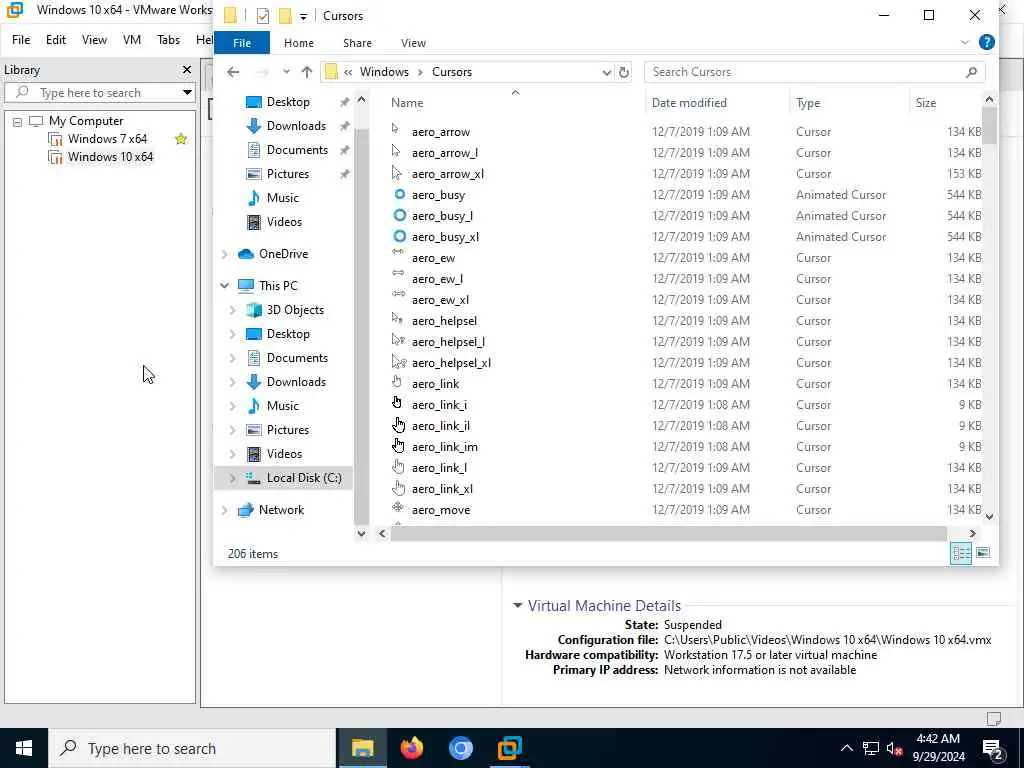Open OneDrive in navigation pane
The height and width of the screenshot is (768, 1024).
pos(283,253)
